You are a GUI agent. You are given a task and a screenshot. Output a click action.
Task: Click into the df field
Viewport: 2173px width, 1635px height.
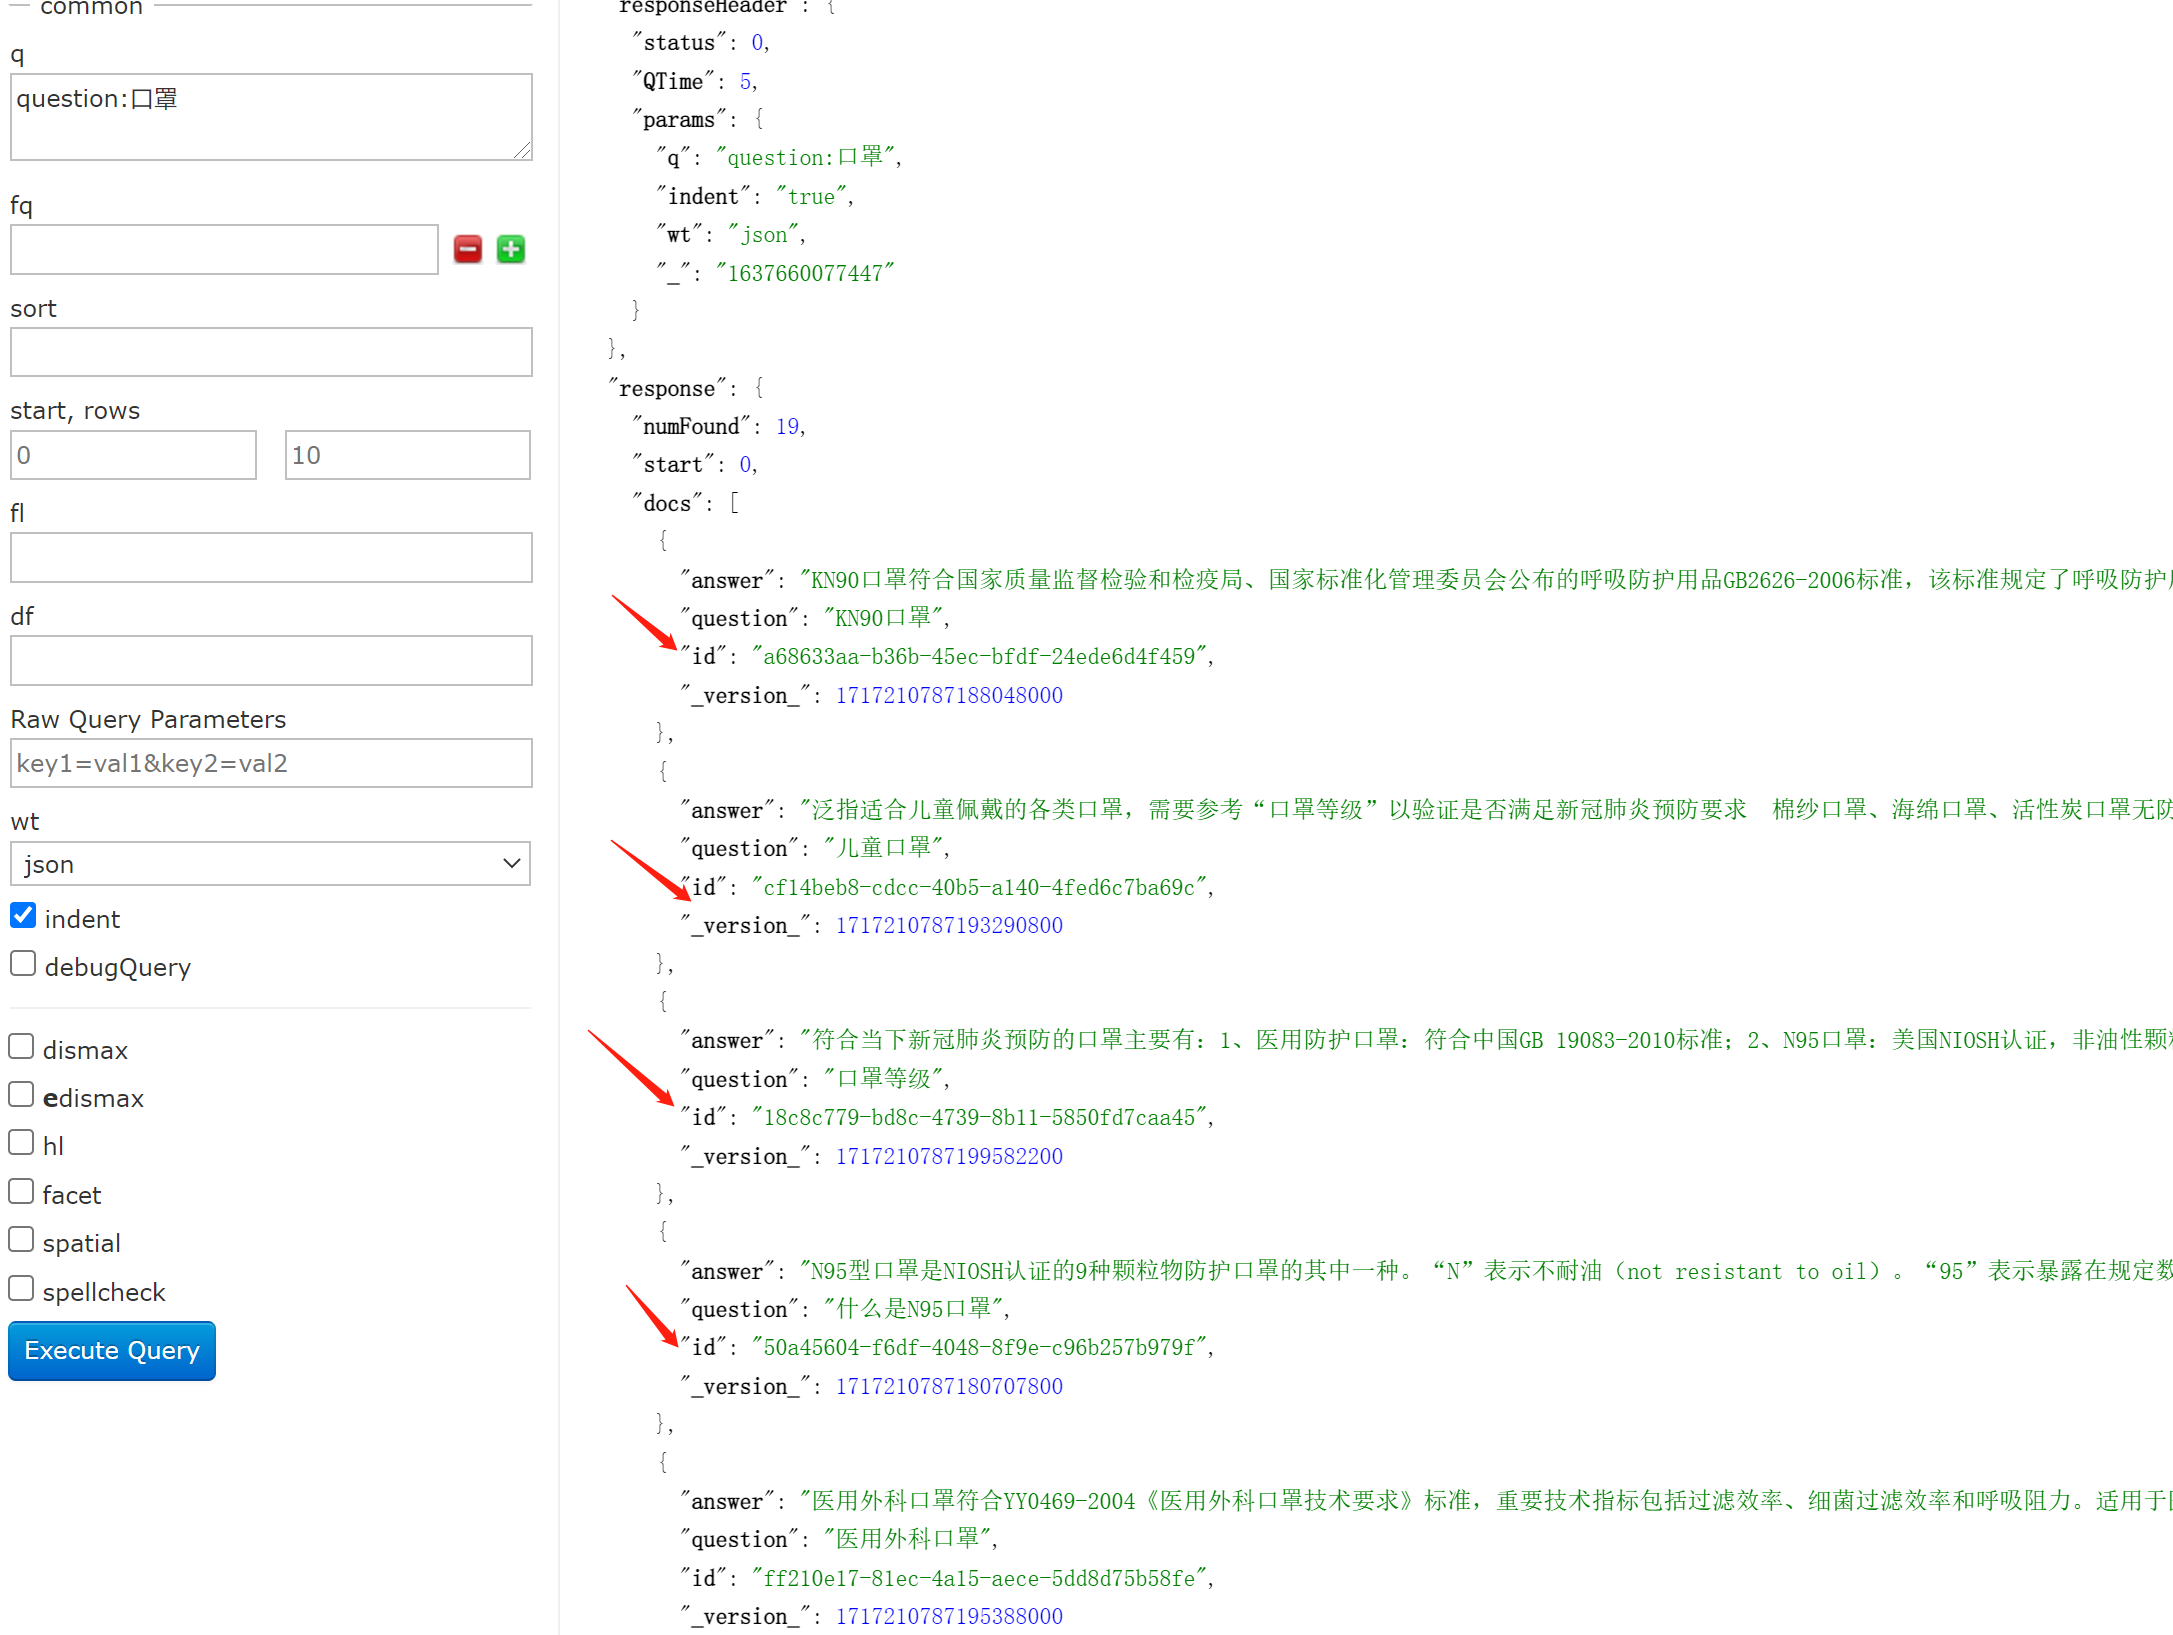(271, 661)
